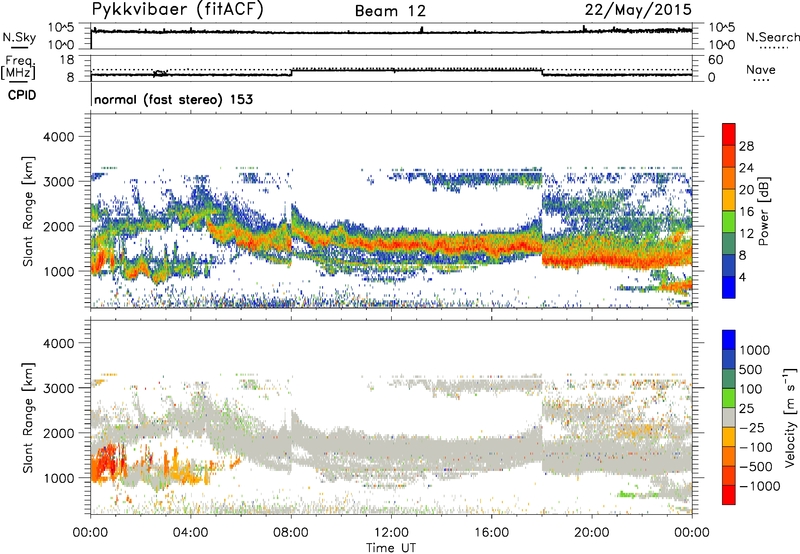The image size is (800, 554).
Task: Click the 20:00 time axis tick label
Action: [x=592, y=533]
